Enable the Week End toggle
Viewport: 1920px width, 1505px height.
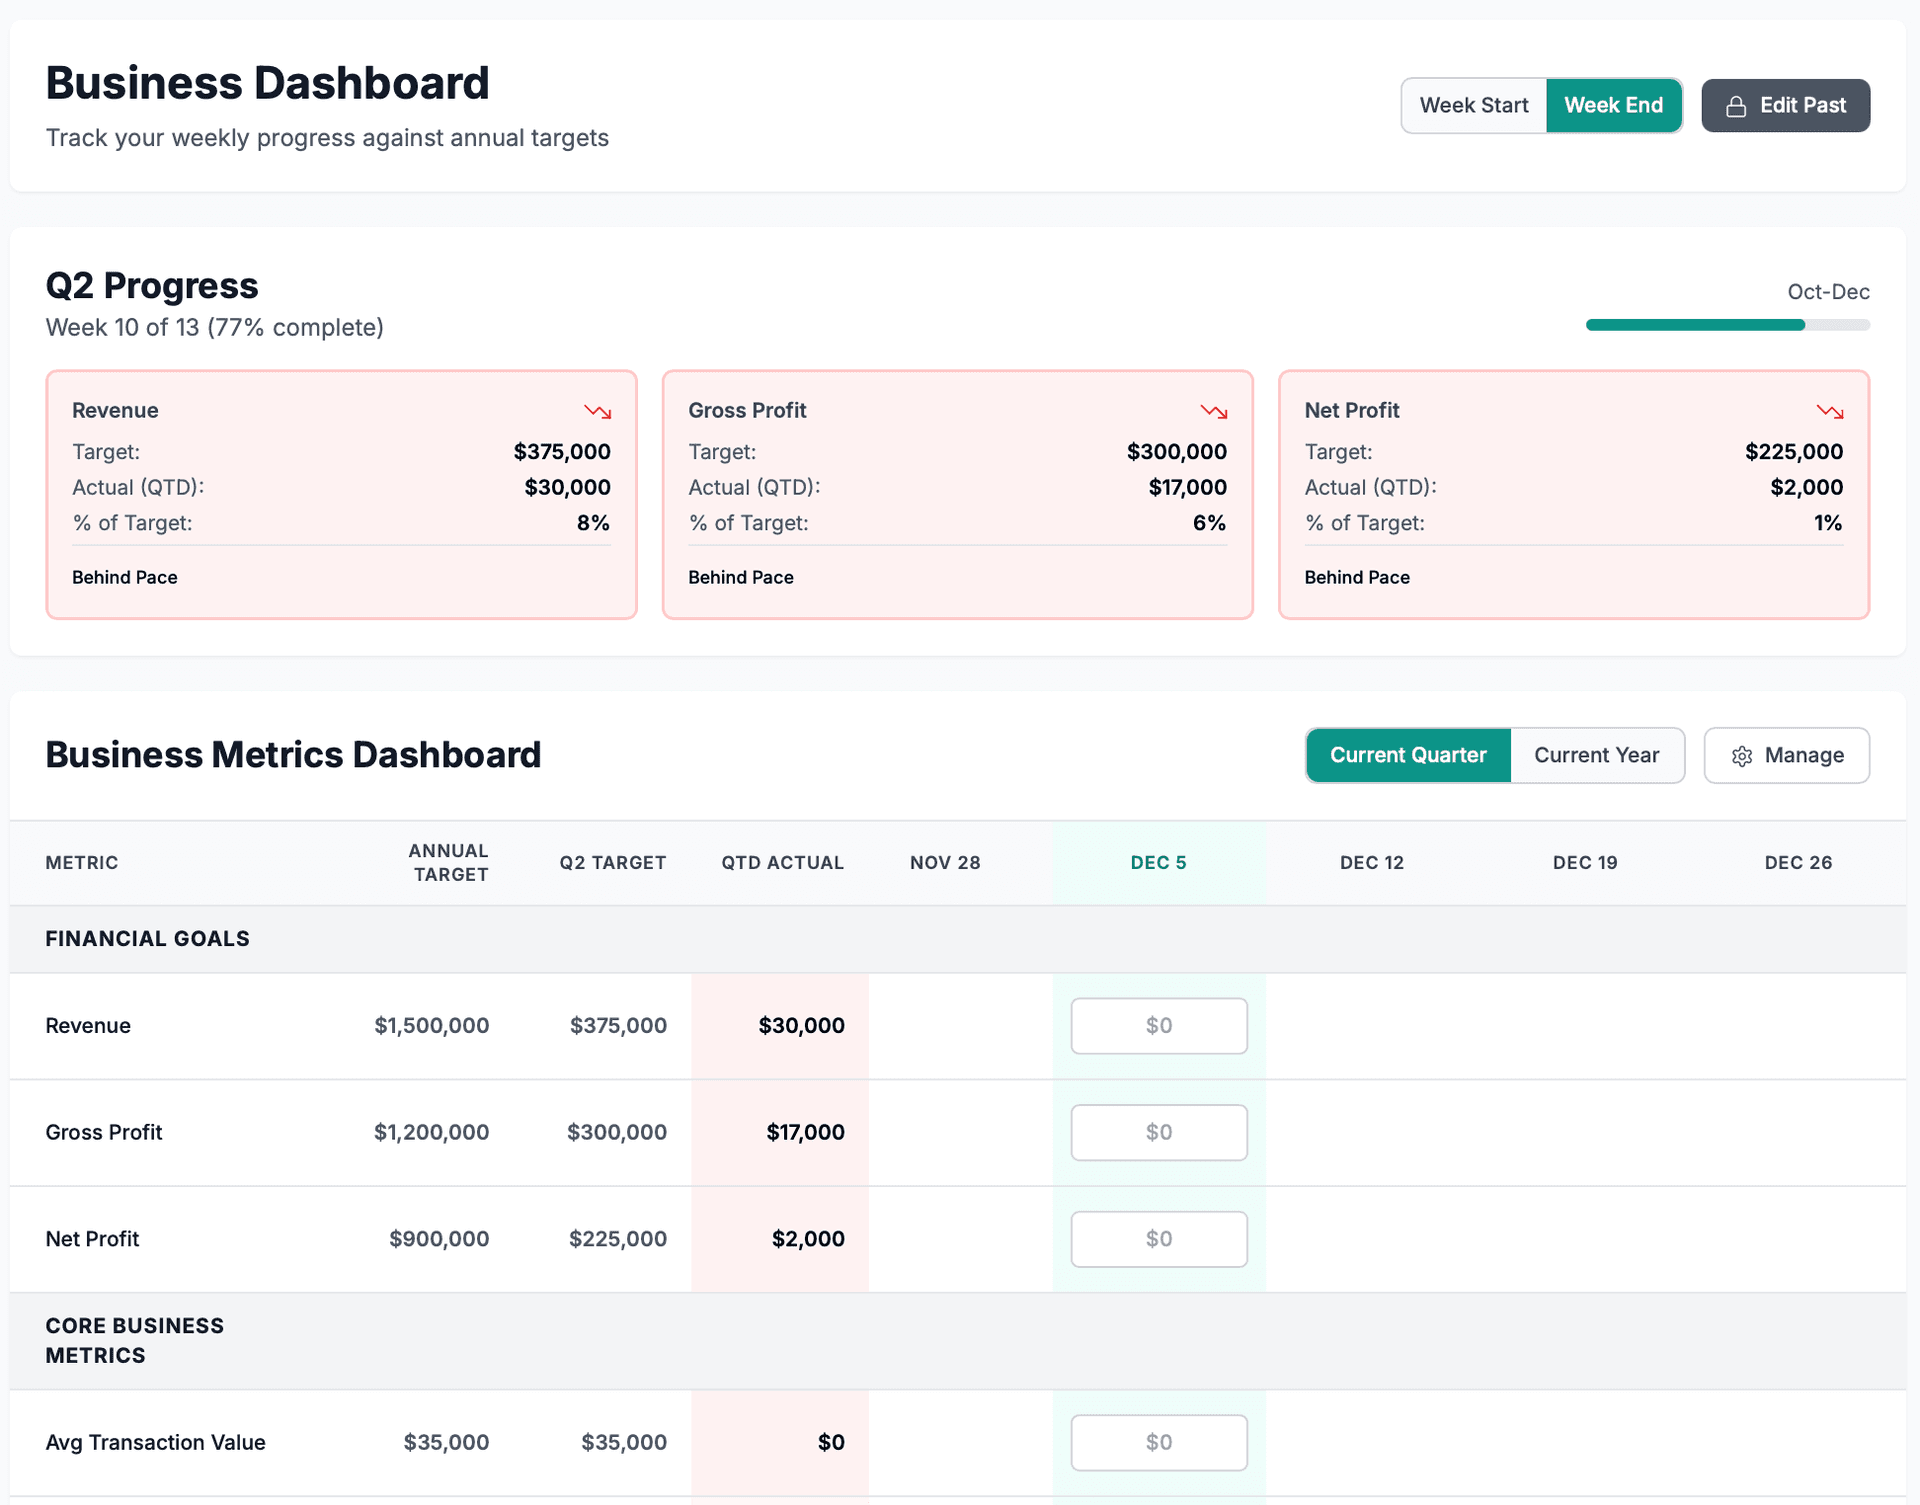1613,105
